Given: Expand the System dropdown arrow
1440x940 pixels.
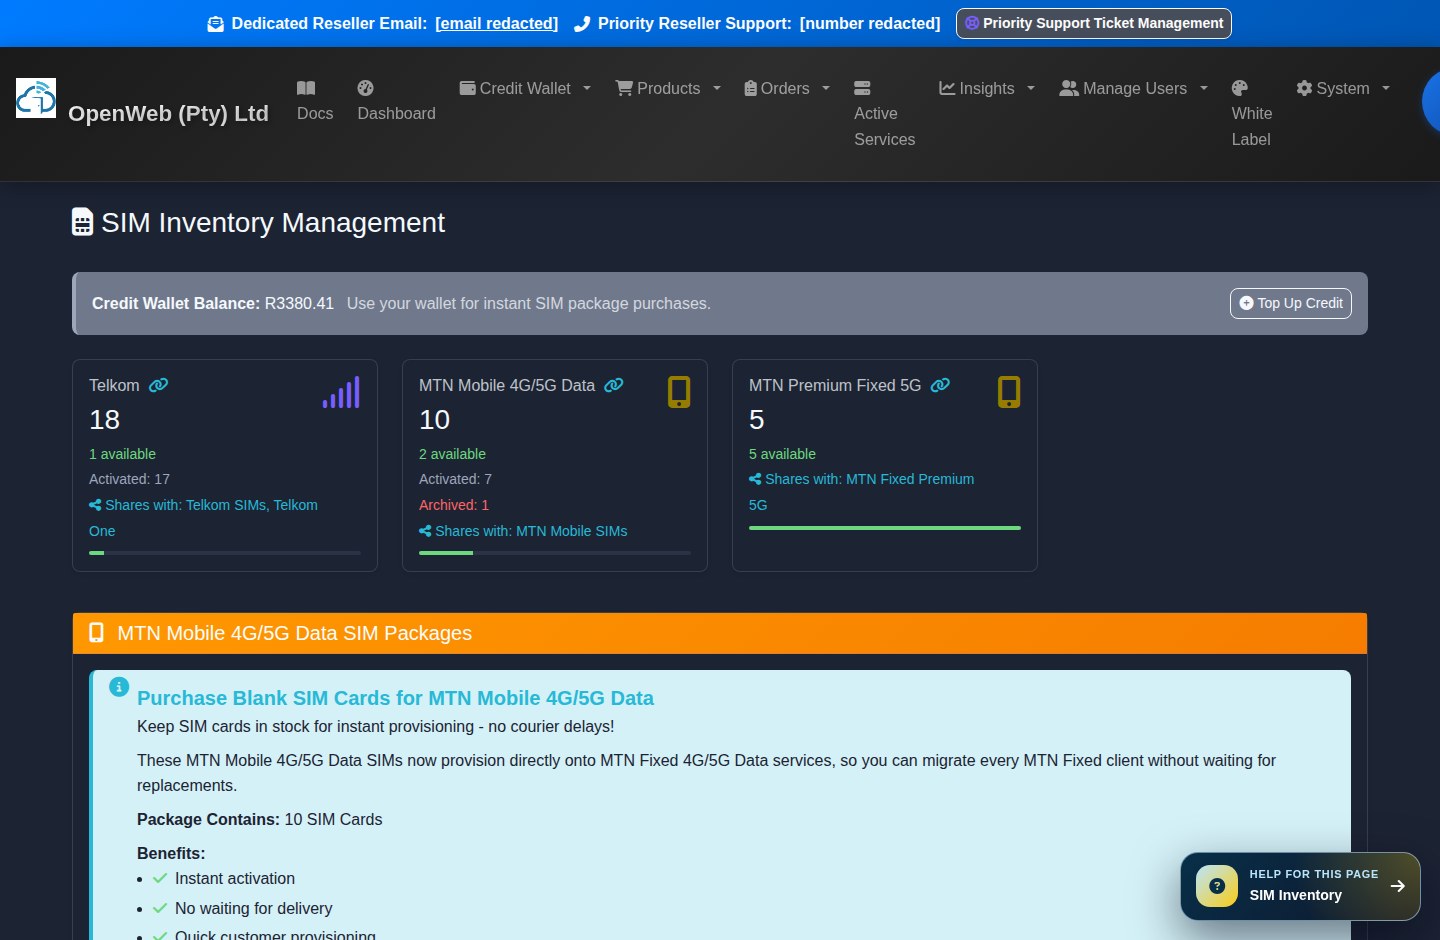Looking at the screenshot, I should (x=1386, y=88).
